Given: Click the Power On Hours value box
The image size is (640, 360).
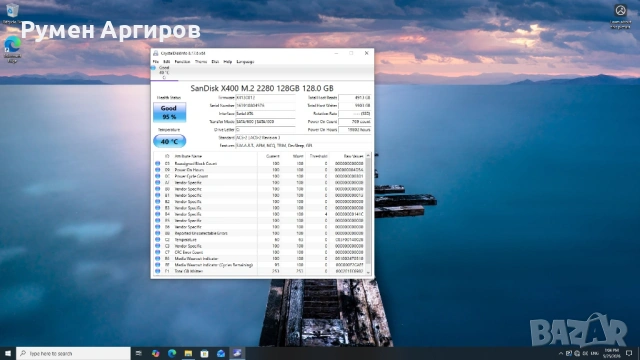Looking at the screenshot, I should (355, 129).
